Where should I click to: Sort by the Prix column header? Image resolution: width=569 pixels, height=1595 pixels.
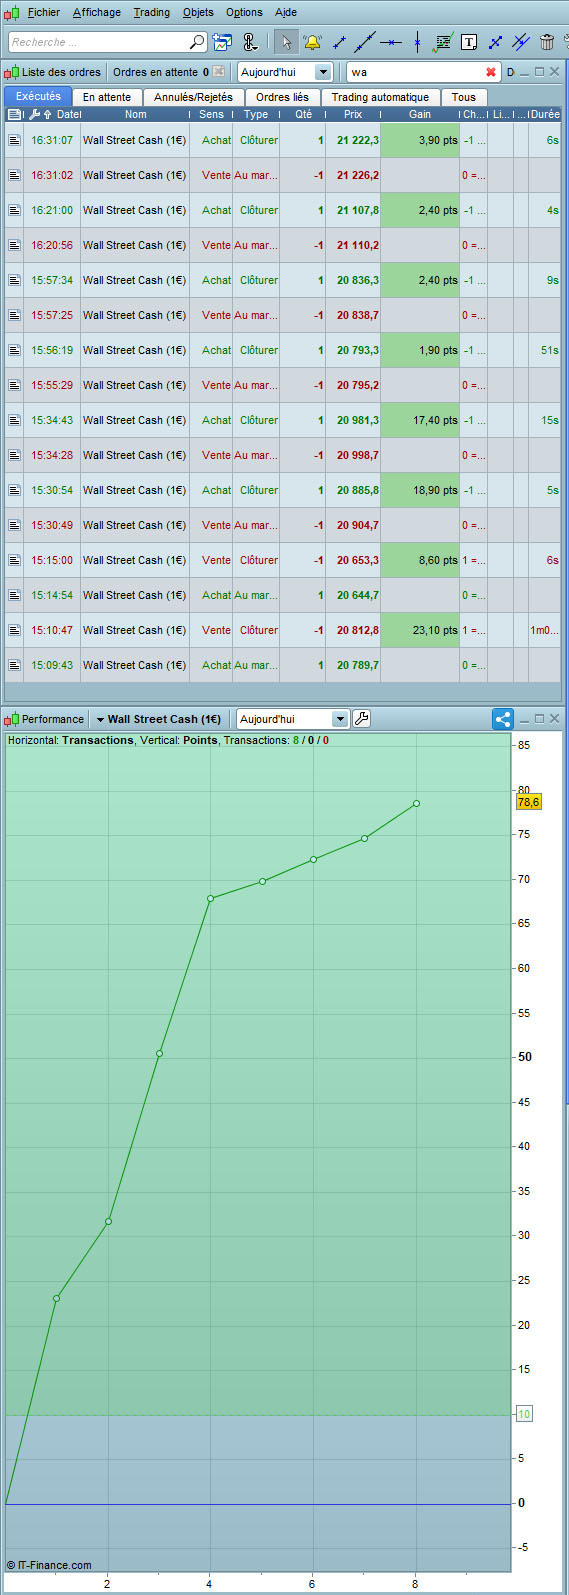tap(353, 114)
